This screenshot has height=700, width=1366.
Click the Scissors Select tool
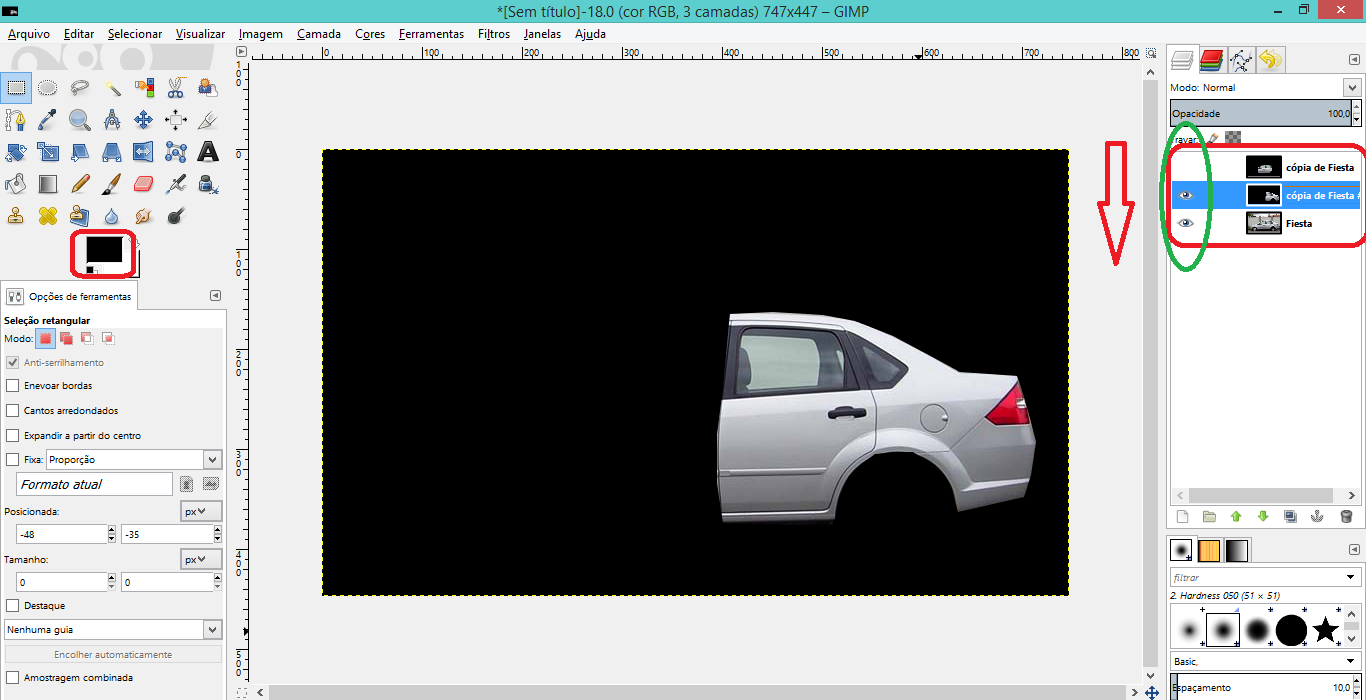coord(176,88)
